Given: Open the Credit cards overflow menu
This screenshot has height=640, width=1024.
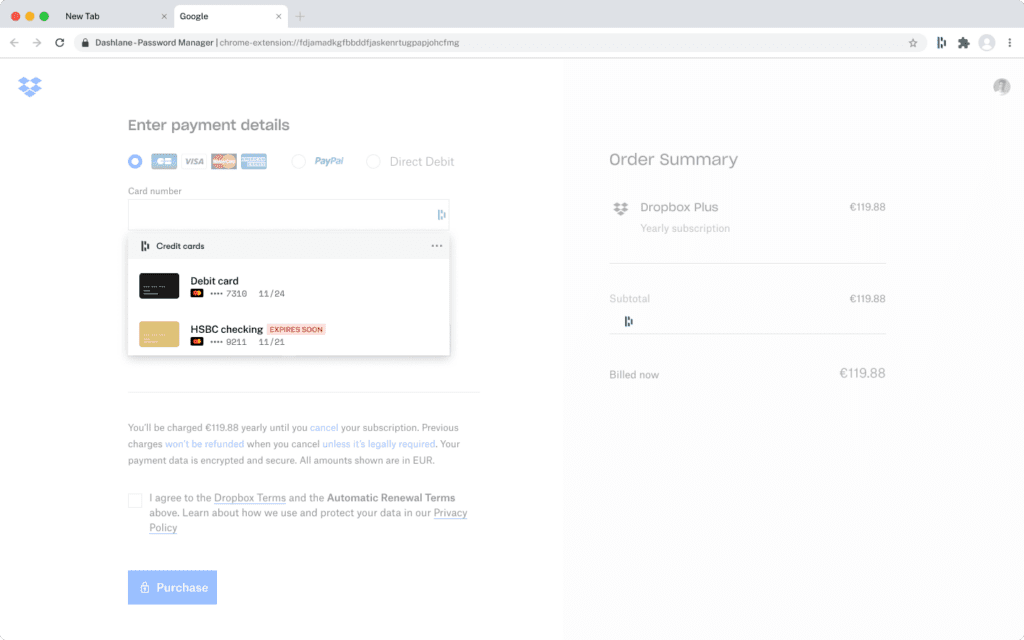Looking at the screenshot, I should (x=436, y=245).
